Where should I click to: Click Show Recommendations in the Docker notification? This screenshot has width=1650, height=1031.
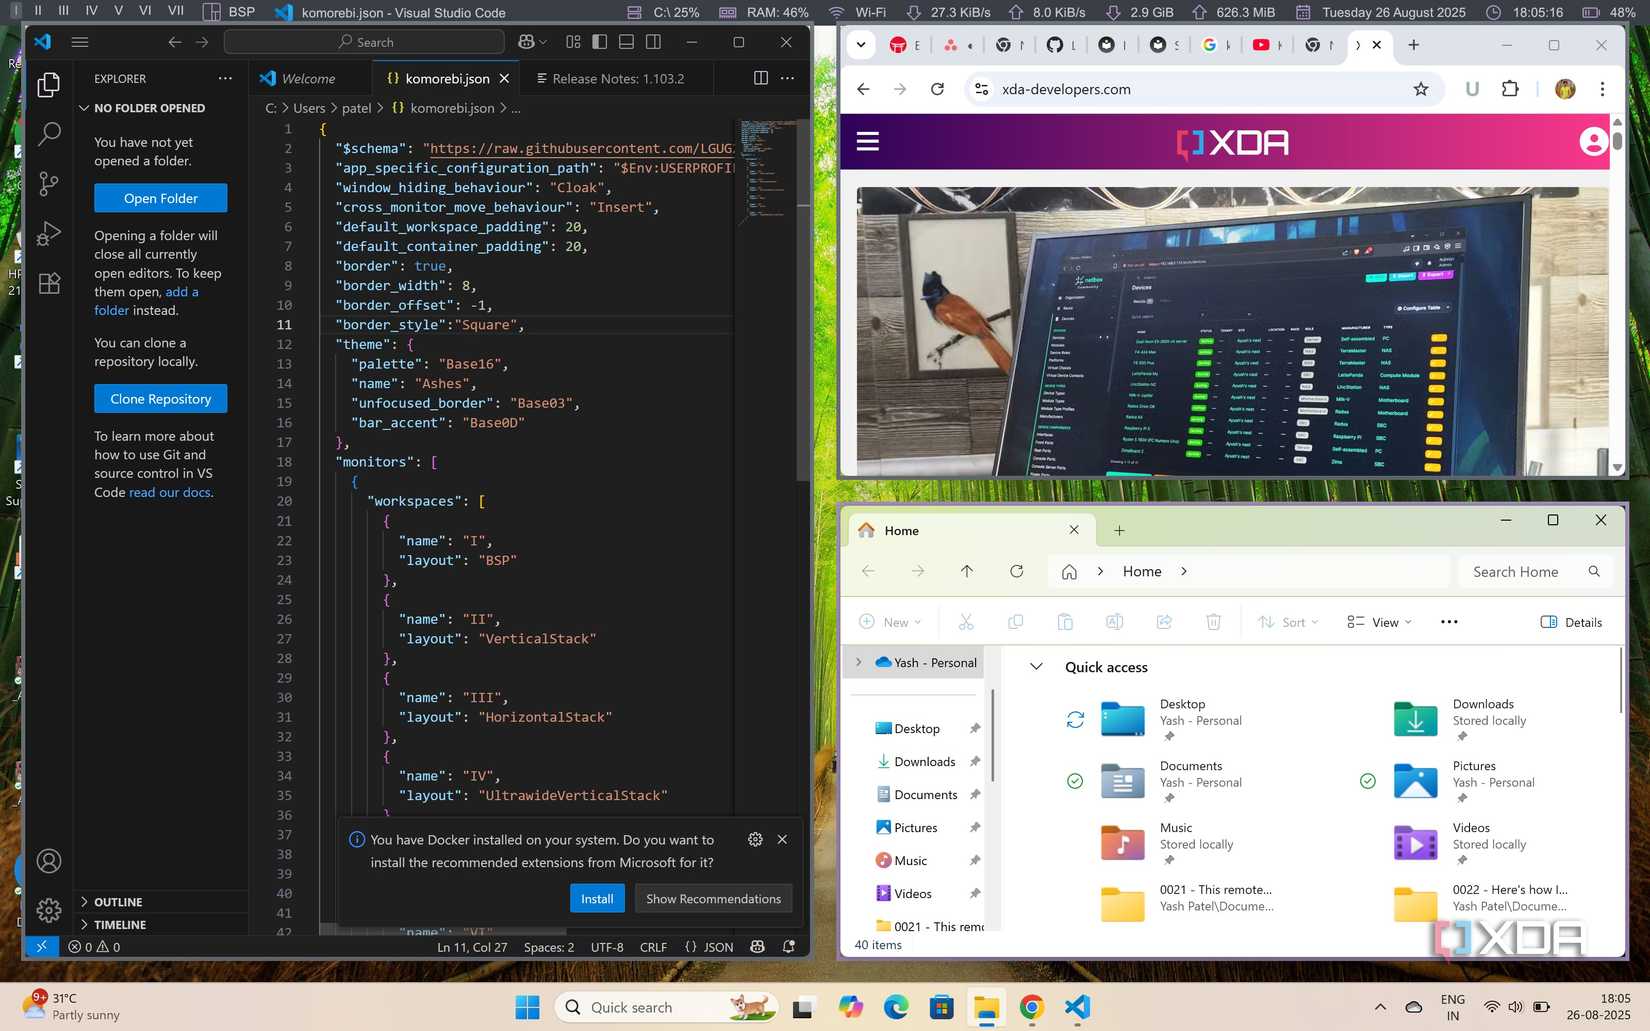(713, 898)
